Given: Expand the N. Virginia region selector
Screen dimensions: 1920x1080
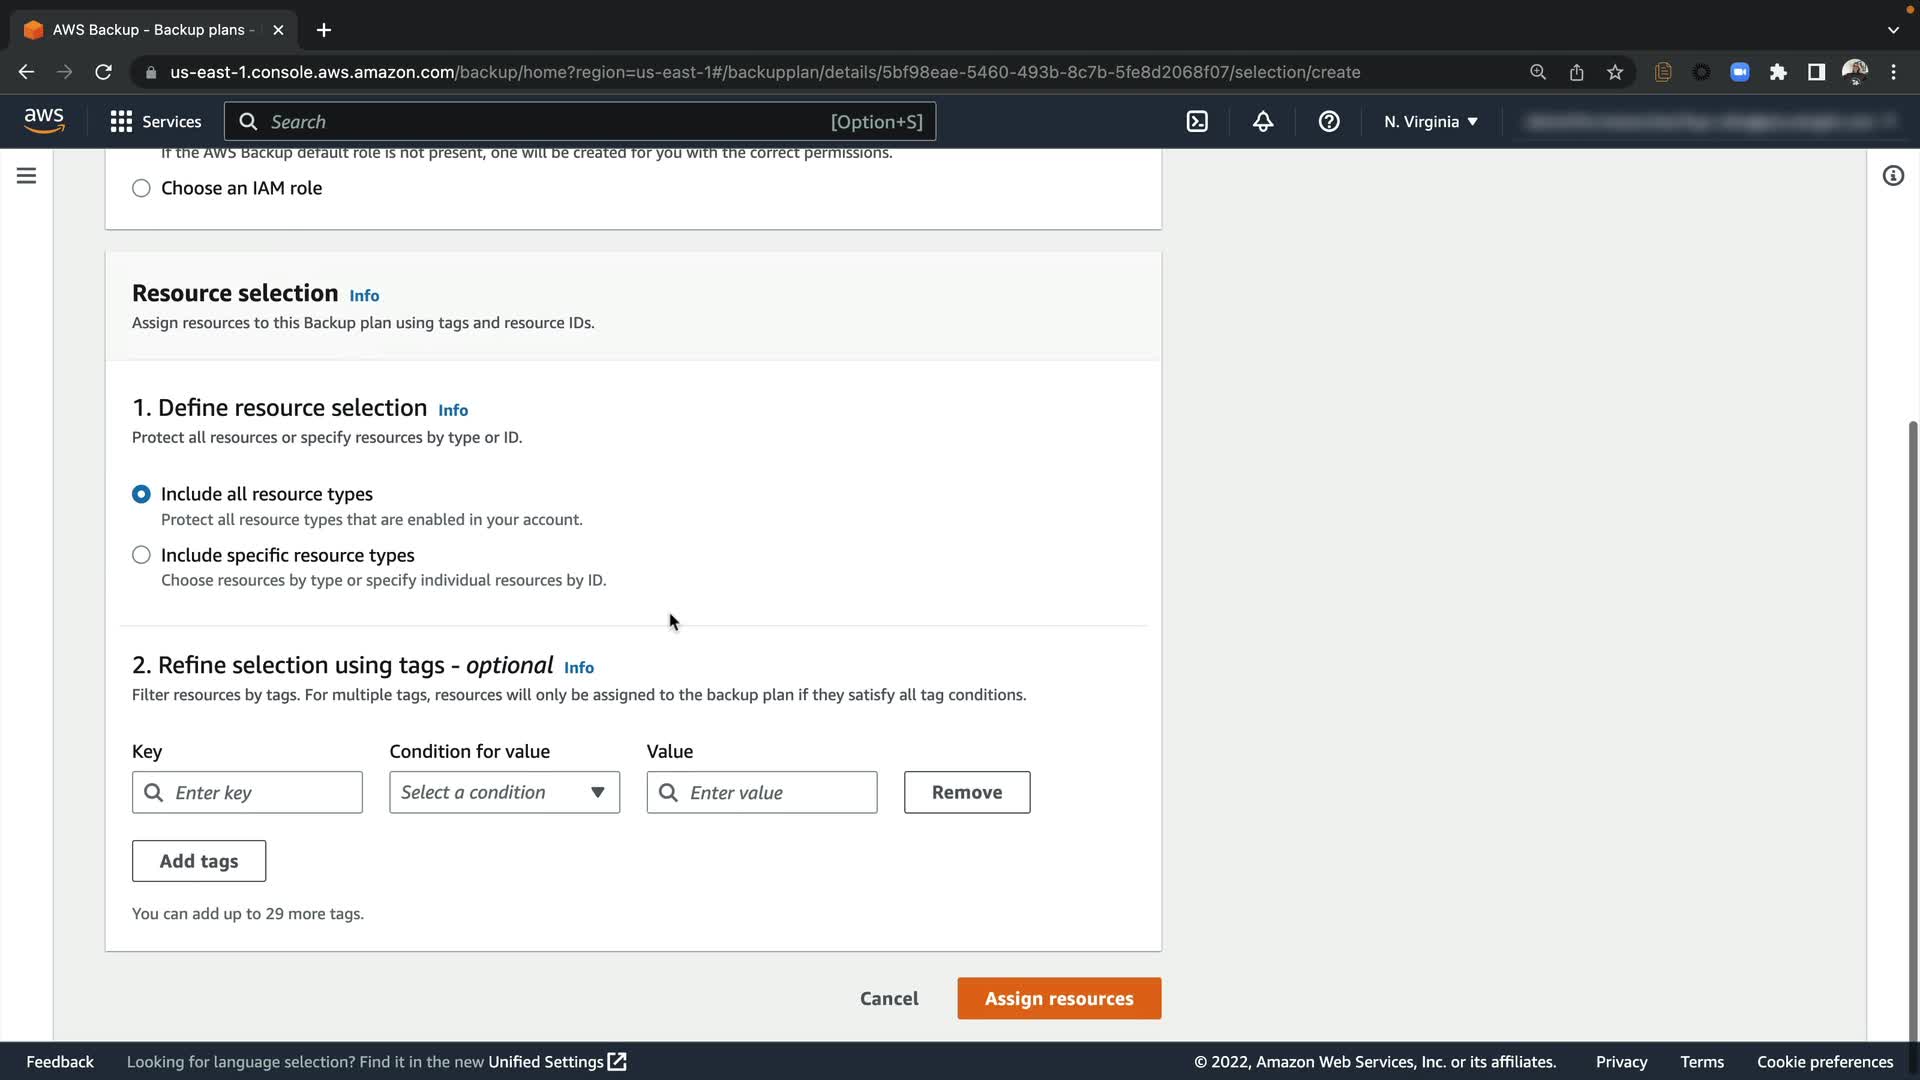Looking at the screenshot, I should tap(1430, 122).
